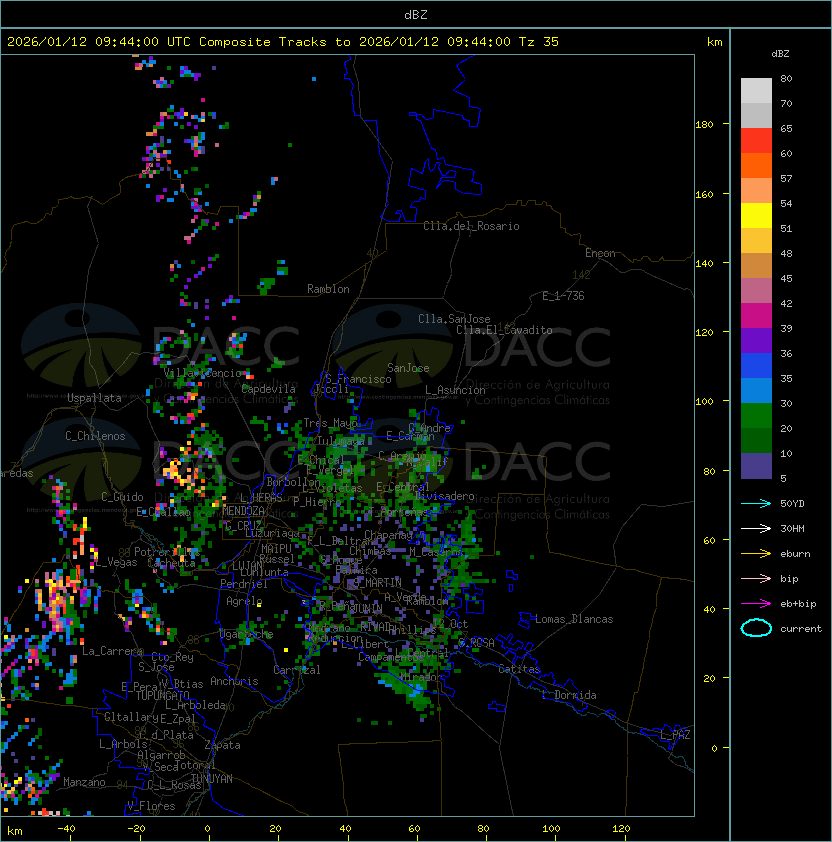This screenshot has height=842, width=832.
Task: Click the Villavicencio place label
Action: click(202, 373)
